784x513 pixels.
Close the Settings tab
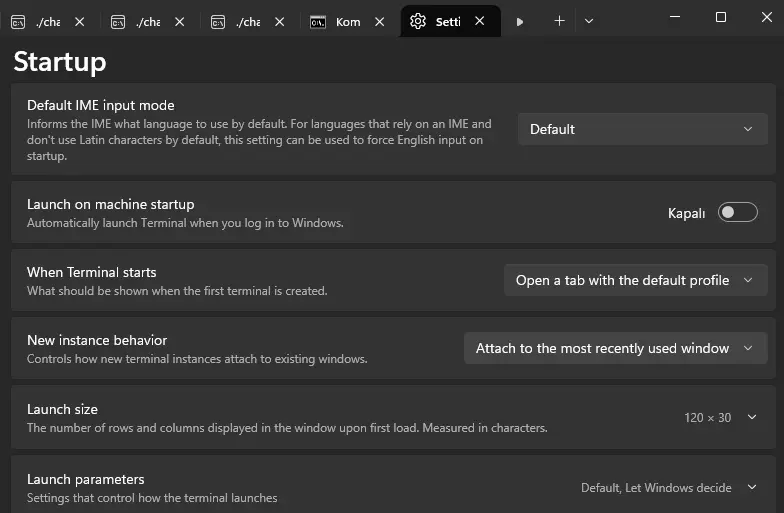[x=480, y=21]
